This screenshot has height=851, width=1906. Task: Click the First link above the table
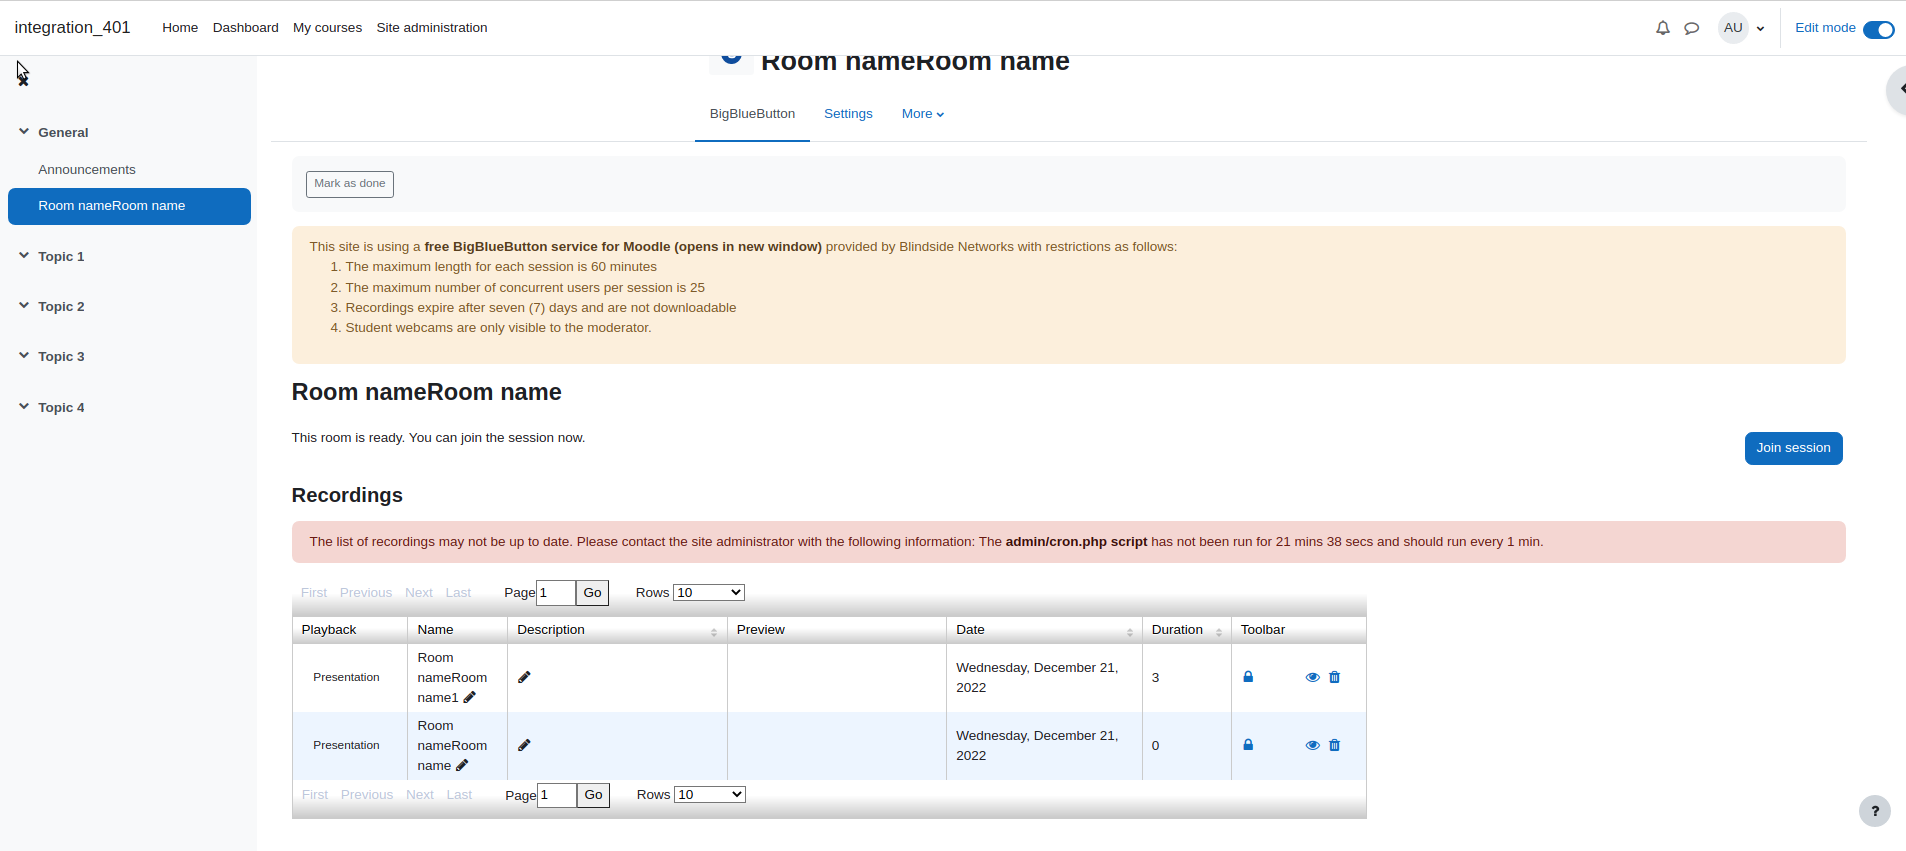314,593
